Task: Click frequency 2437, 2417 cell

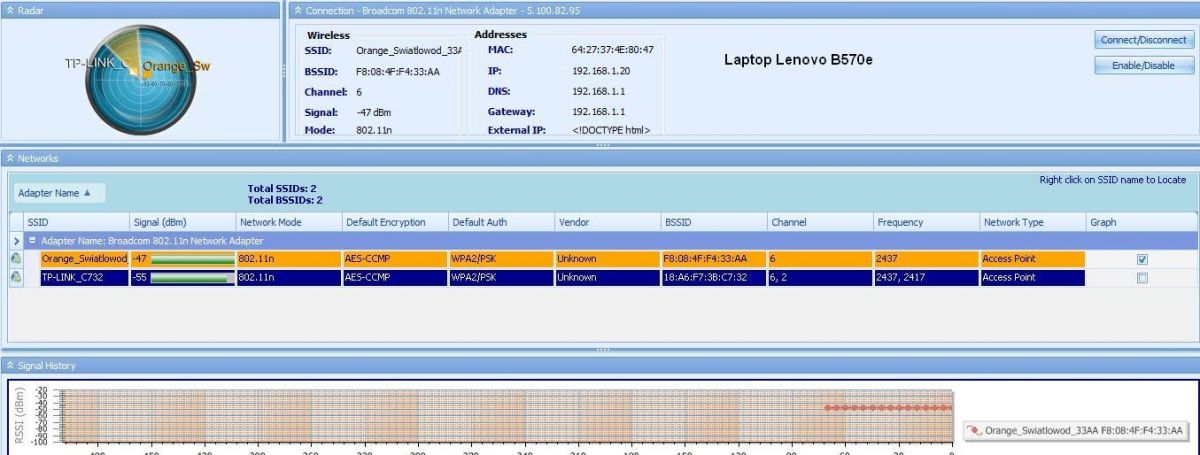Action: (926, 277)
